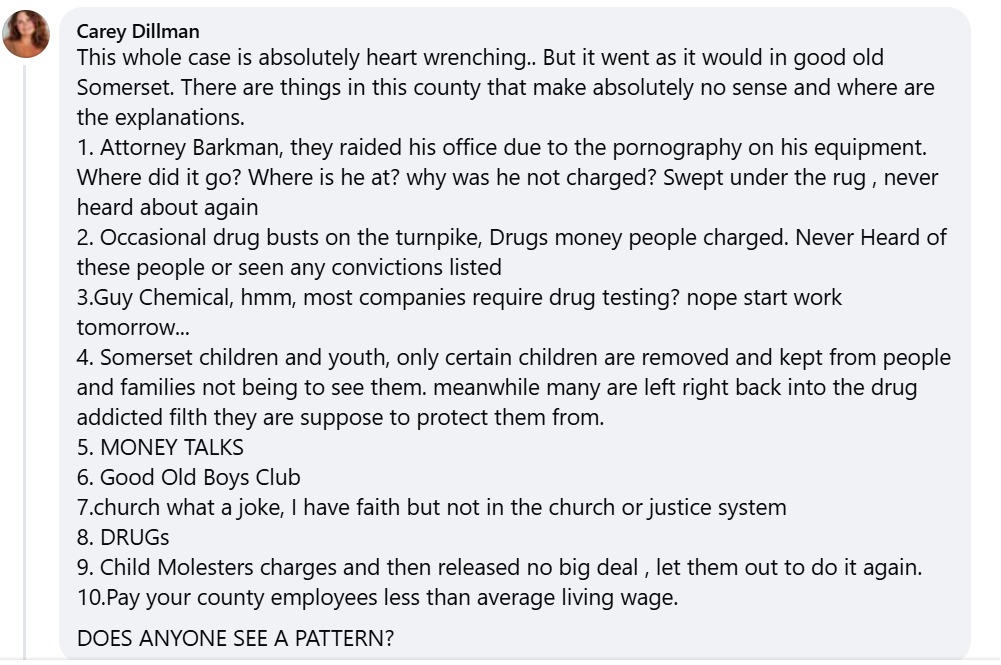The image size is (1001, 665).
Task: Open the Carey Dillman name link
Action: 138,31
